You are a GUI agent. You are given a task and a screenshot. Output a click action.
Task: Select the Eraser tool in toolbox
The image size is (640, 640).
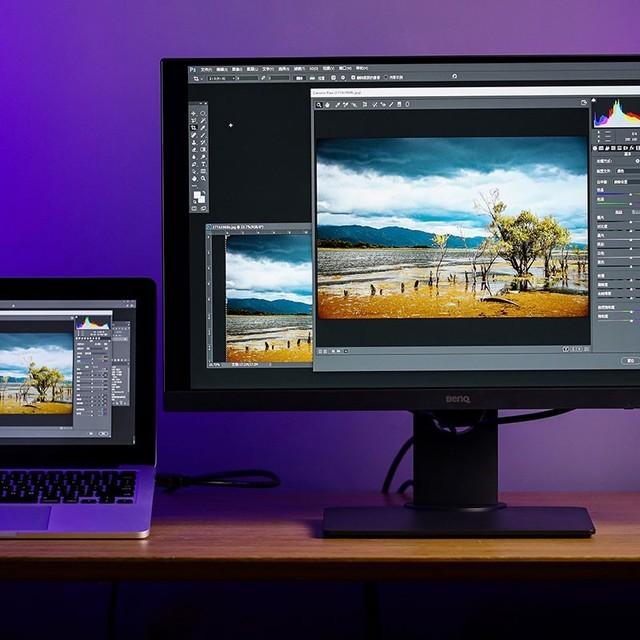click(193, 149)
